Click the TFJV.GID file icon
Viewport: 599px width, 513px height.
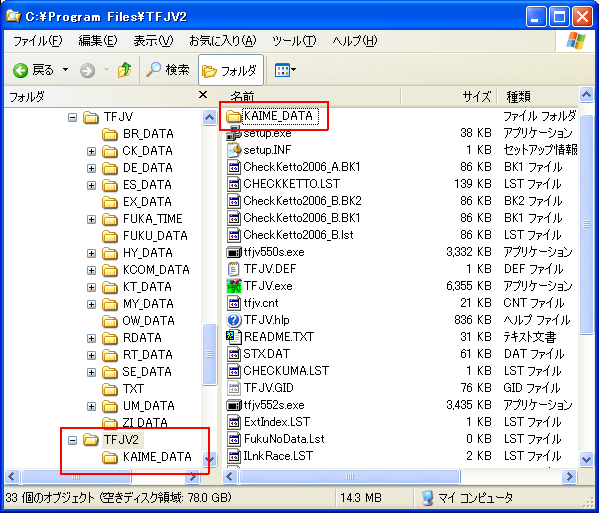(233, 388)
